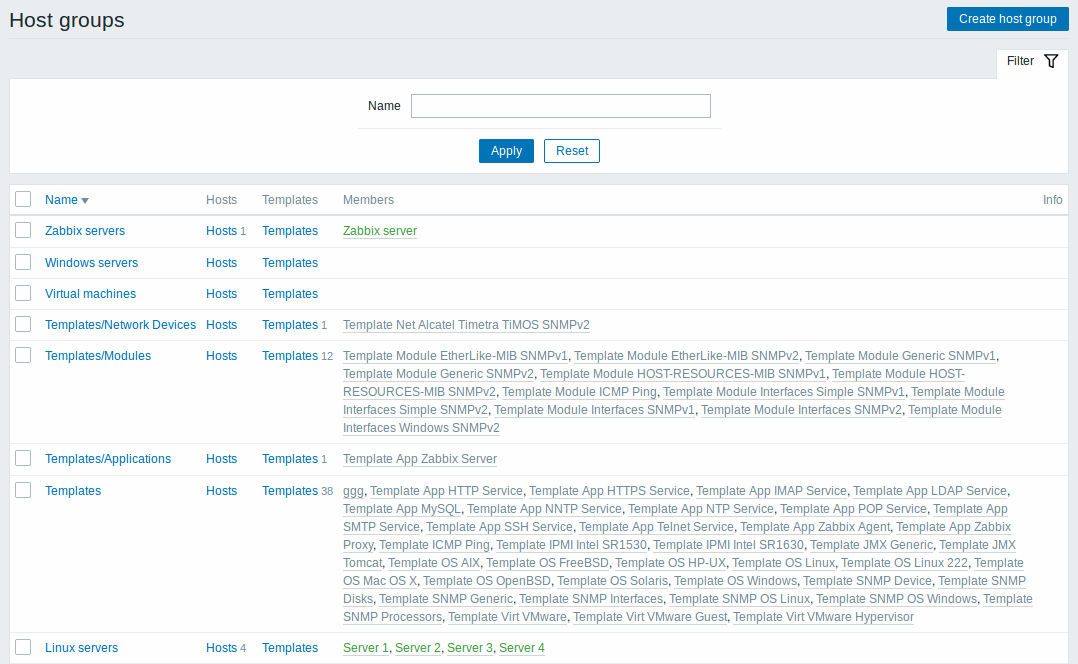Open the Zabbix server member host
The height and width of the screenshot is (664, 1078).
click(380, 231)
